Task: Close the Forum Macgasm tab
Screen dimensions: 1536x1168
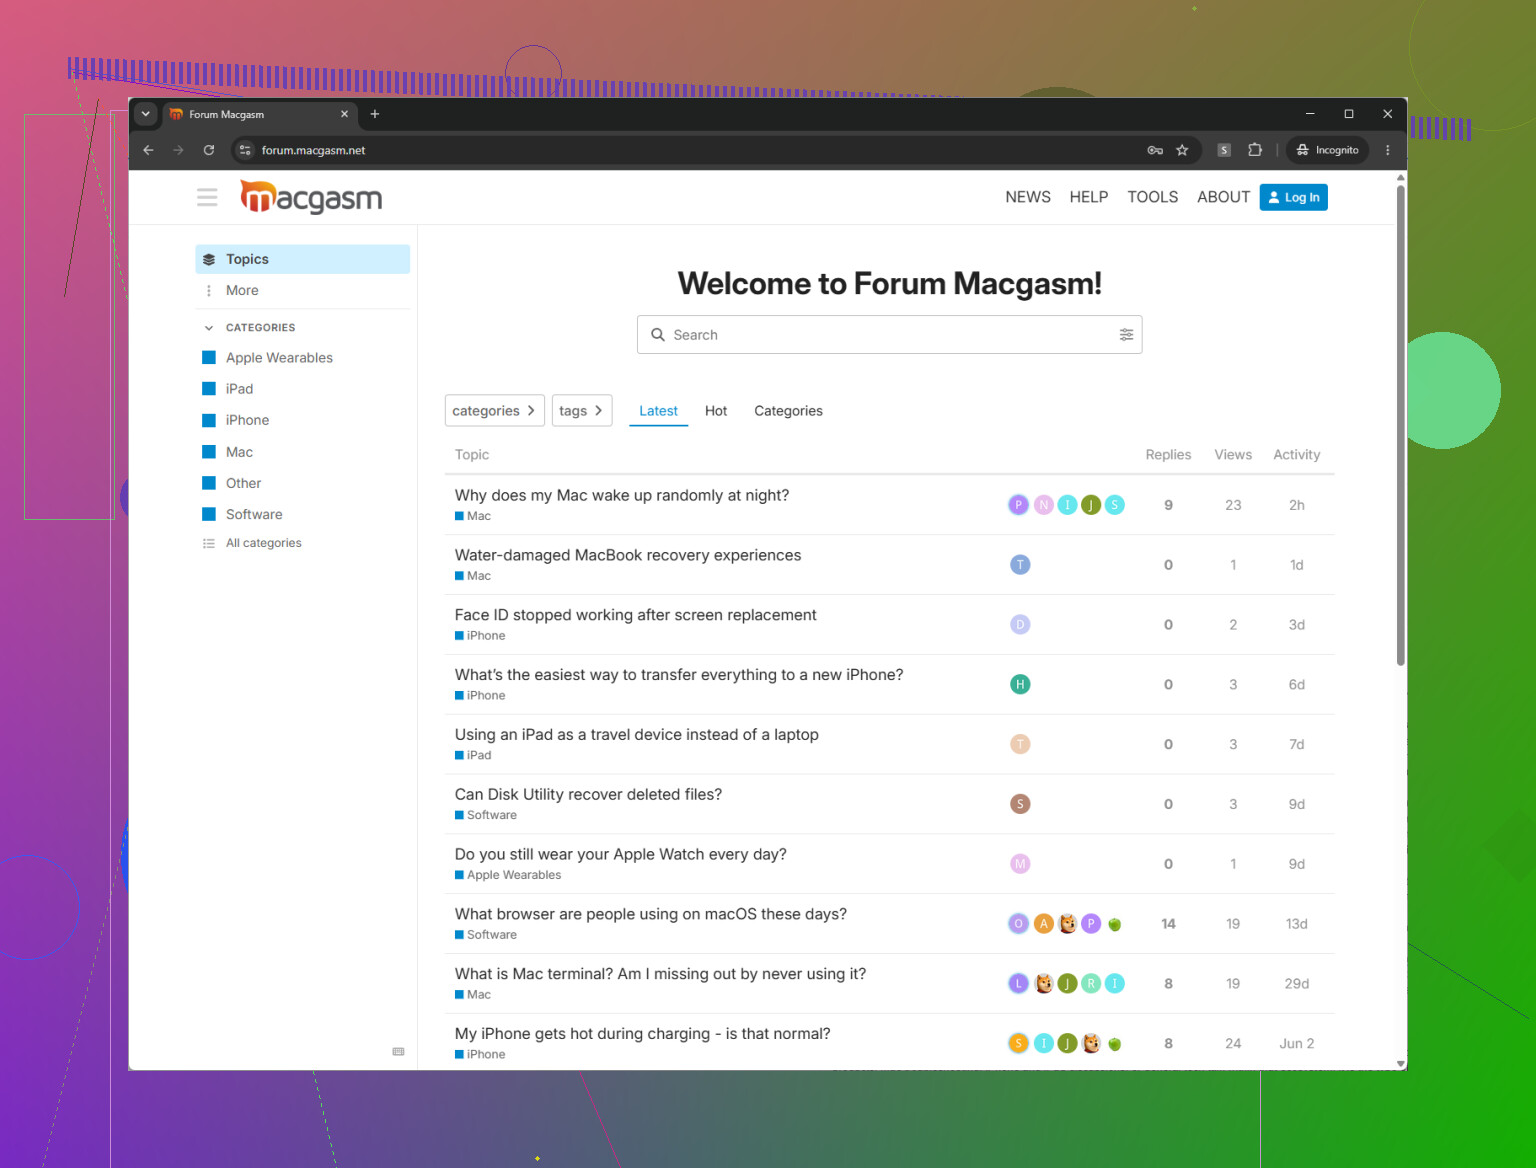Action: pos(344,114)
